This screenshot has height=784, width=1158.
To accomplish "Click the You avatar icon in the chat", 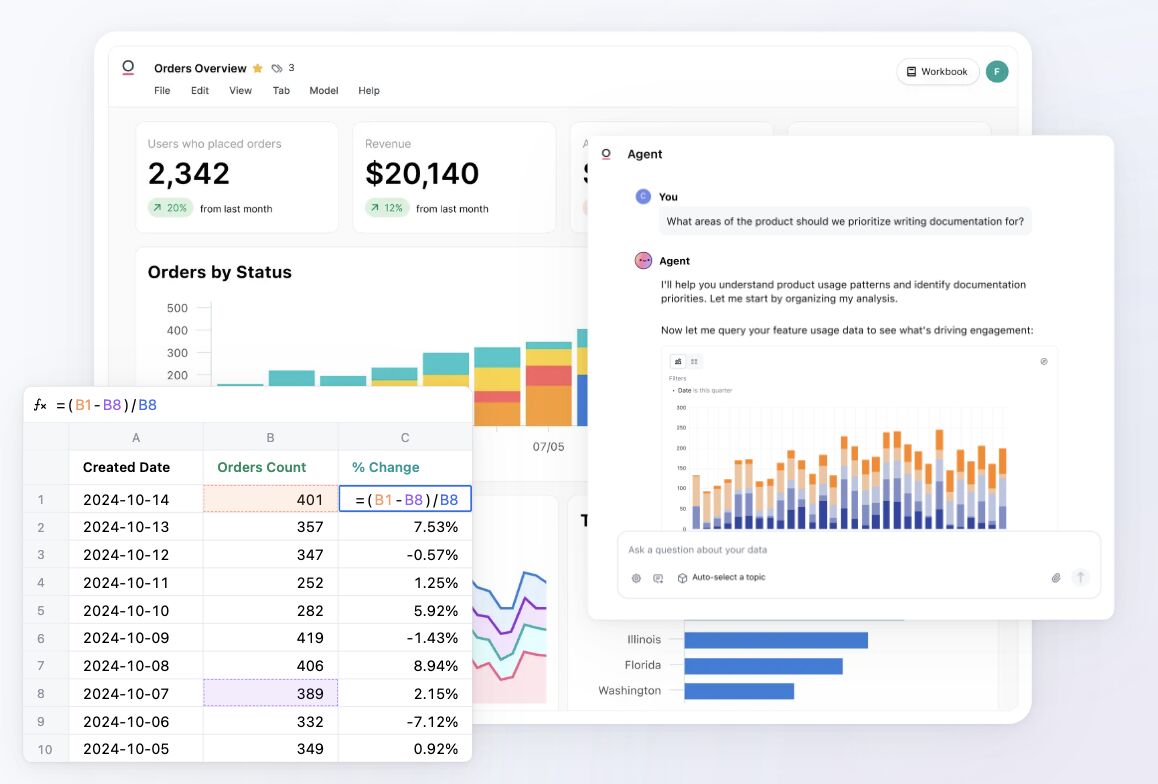I will [643, 196].
